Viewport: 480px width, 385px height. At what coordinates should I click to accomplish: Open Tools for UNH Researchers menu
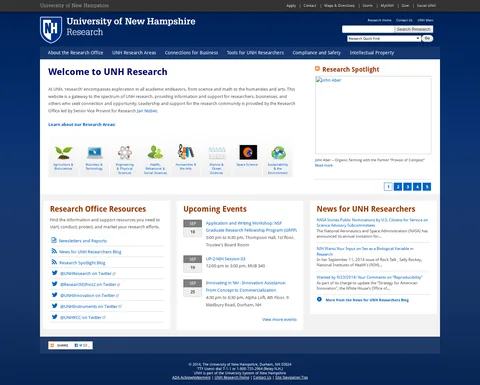[x=255, y=53]
